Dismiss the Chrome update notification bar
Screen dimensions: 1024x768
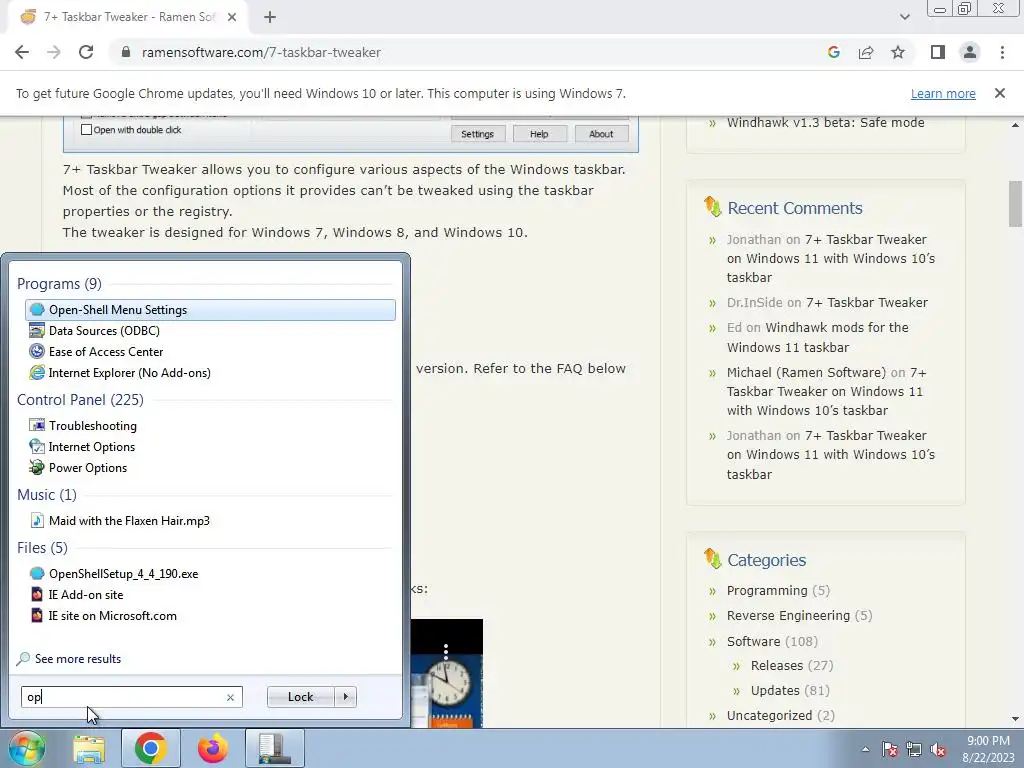999,93
